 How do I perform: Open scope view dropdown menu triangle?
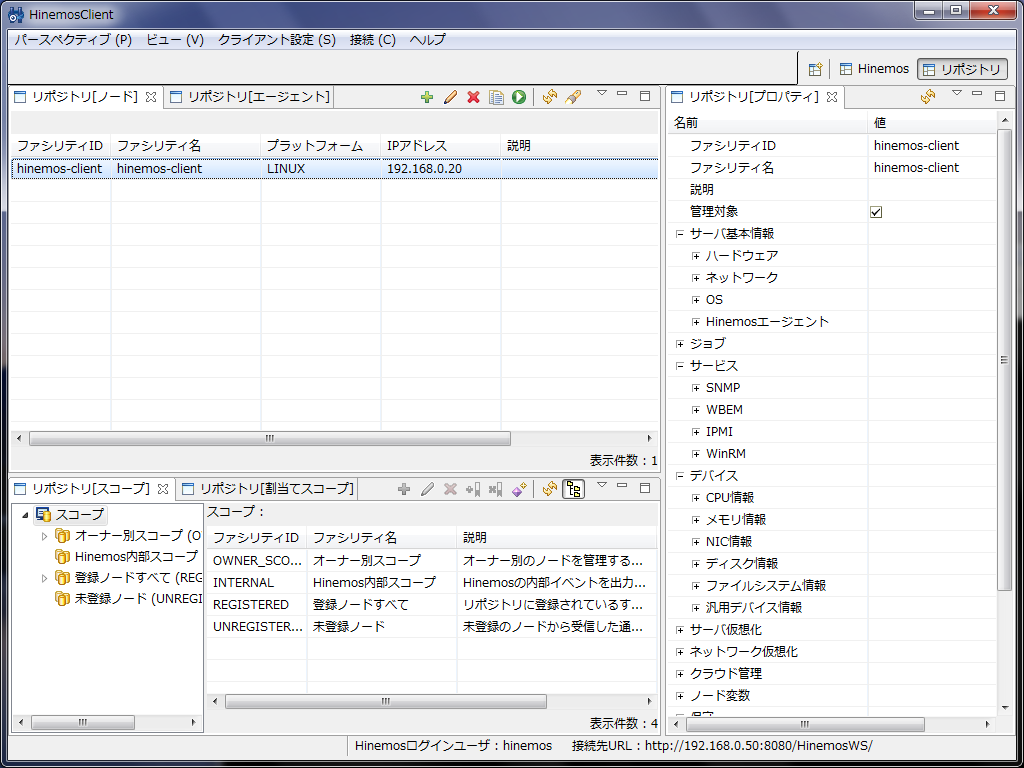602,485
